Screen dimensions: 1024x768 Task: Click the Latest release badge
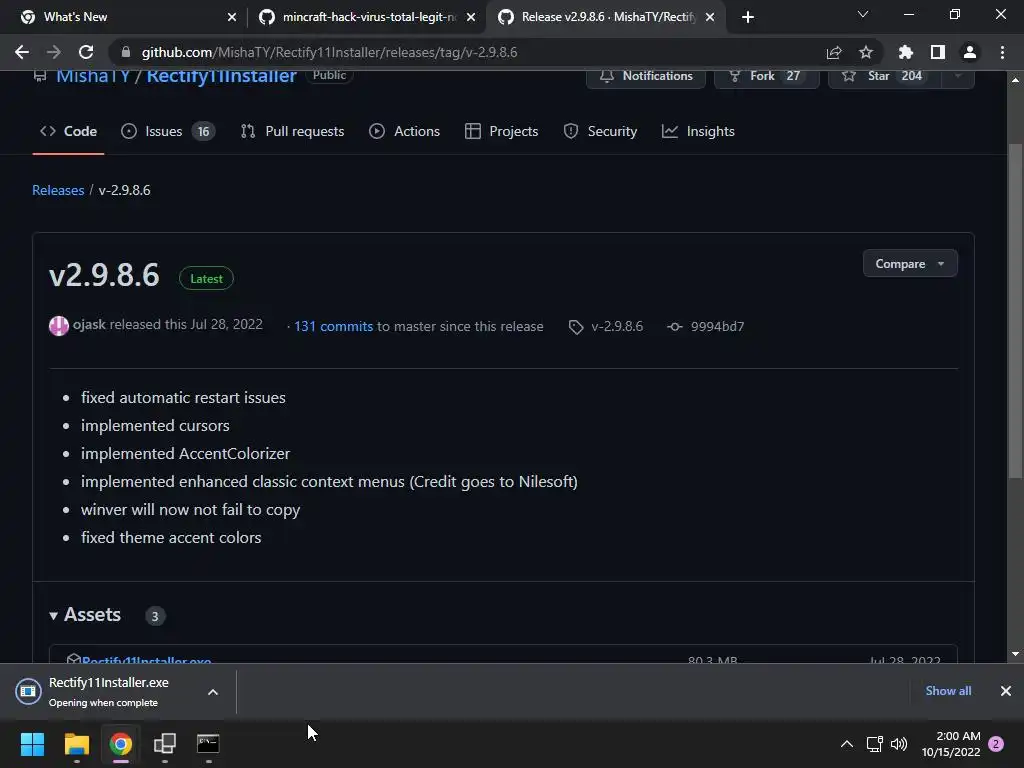pos(206,278)
